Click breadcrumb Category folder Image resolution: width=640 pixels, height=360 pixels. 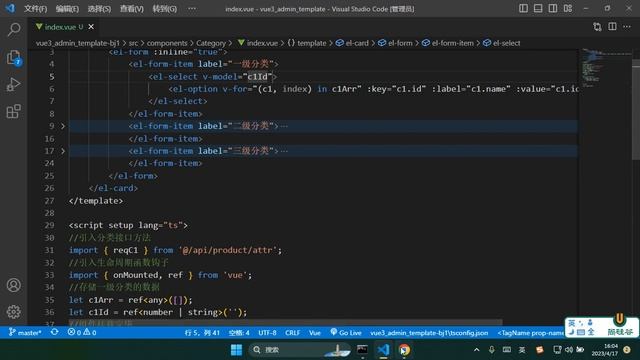(x=211, y=43)
